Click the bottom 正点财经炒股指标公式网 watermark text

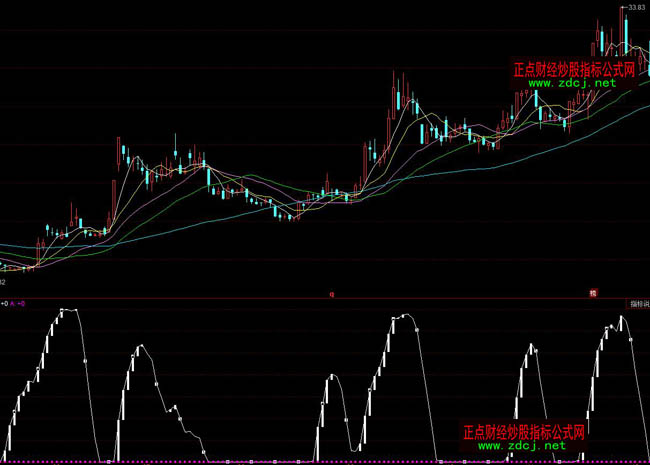(523, 432)
